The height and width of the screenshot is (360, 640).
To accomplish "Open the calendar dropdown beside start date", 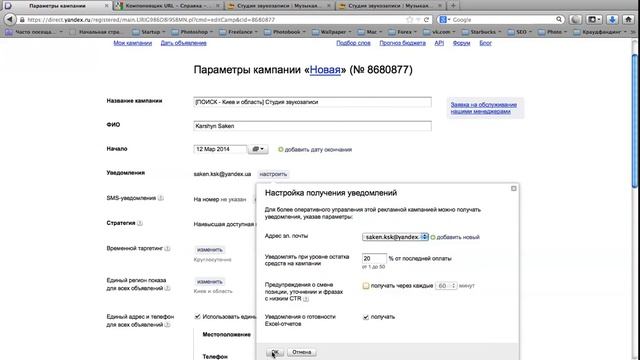I will pyautogui.click(x=258, y=149).
